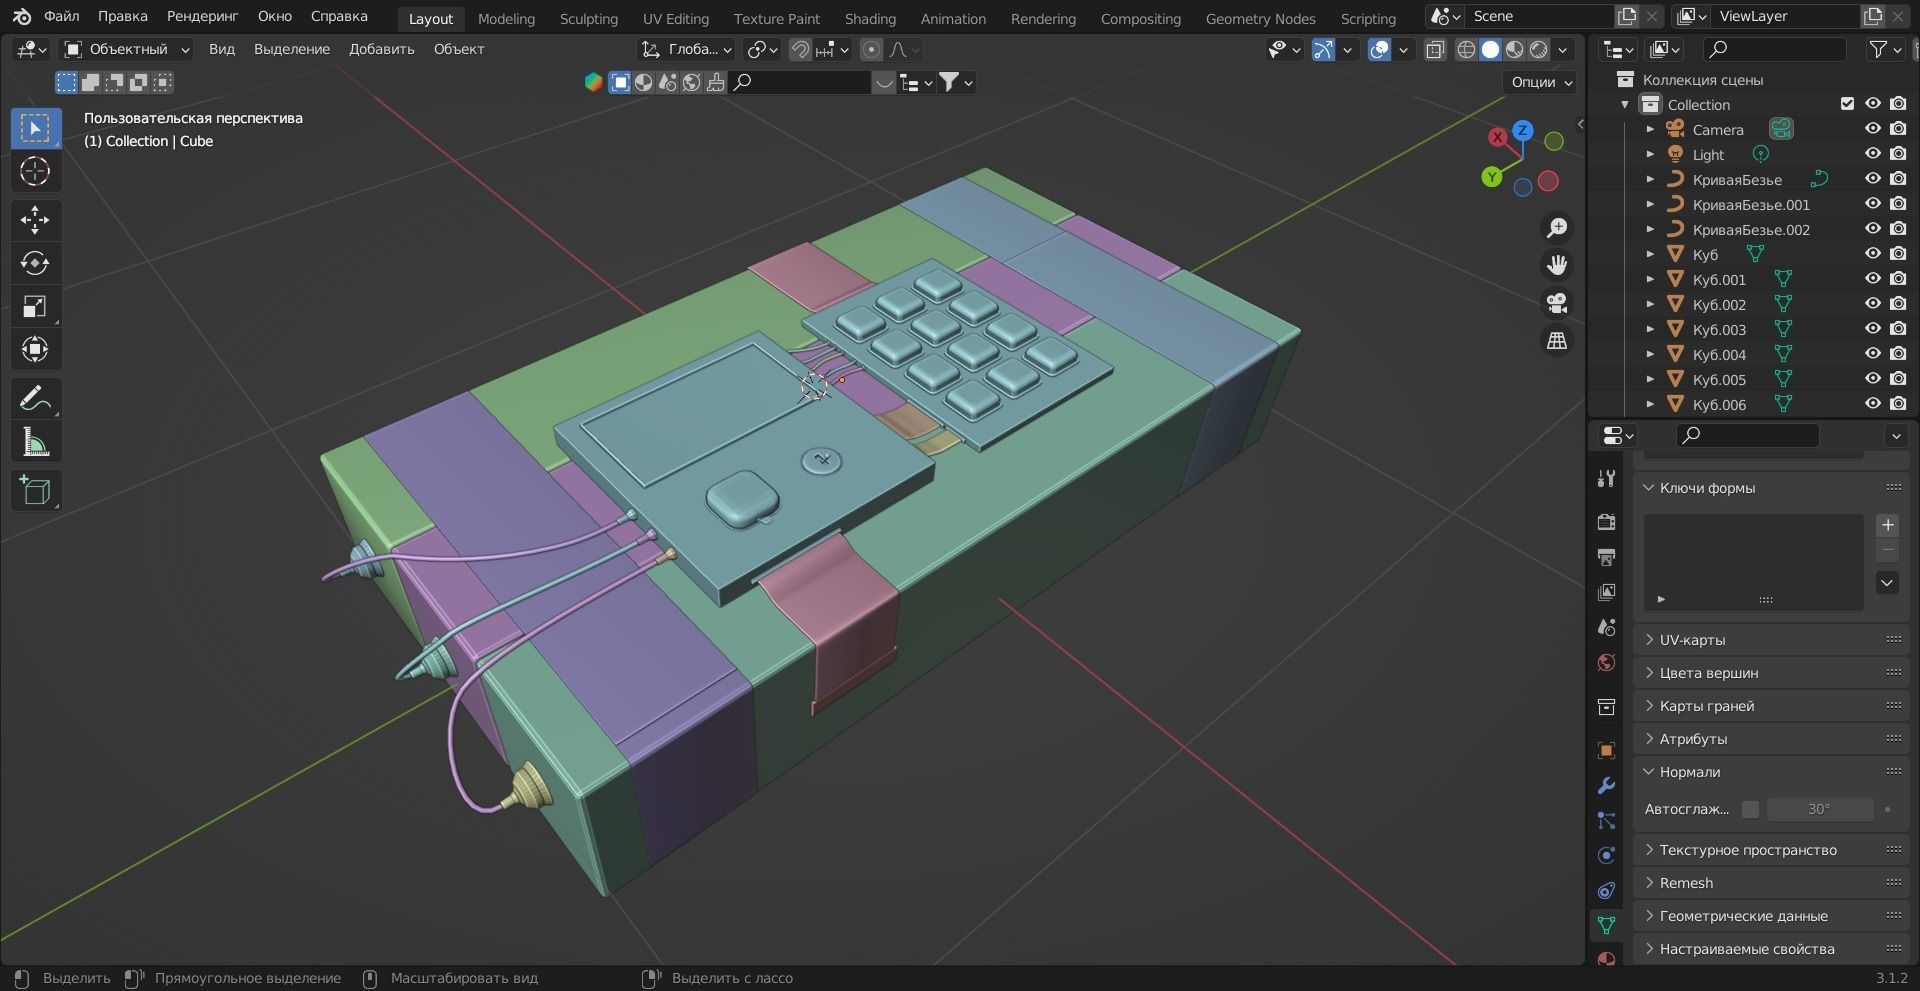Select the Transform tool

point(35,349)
